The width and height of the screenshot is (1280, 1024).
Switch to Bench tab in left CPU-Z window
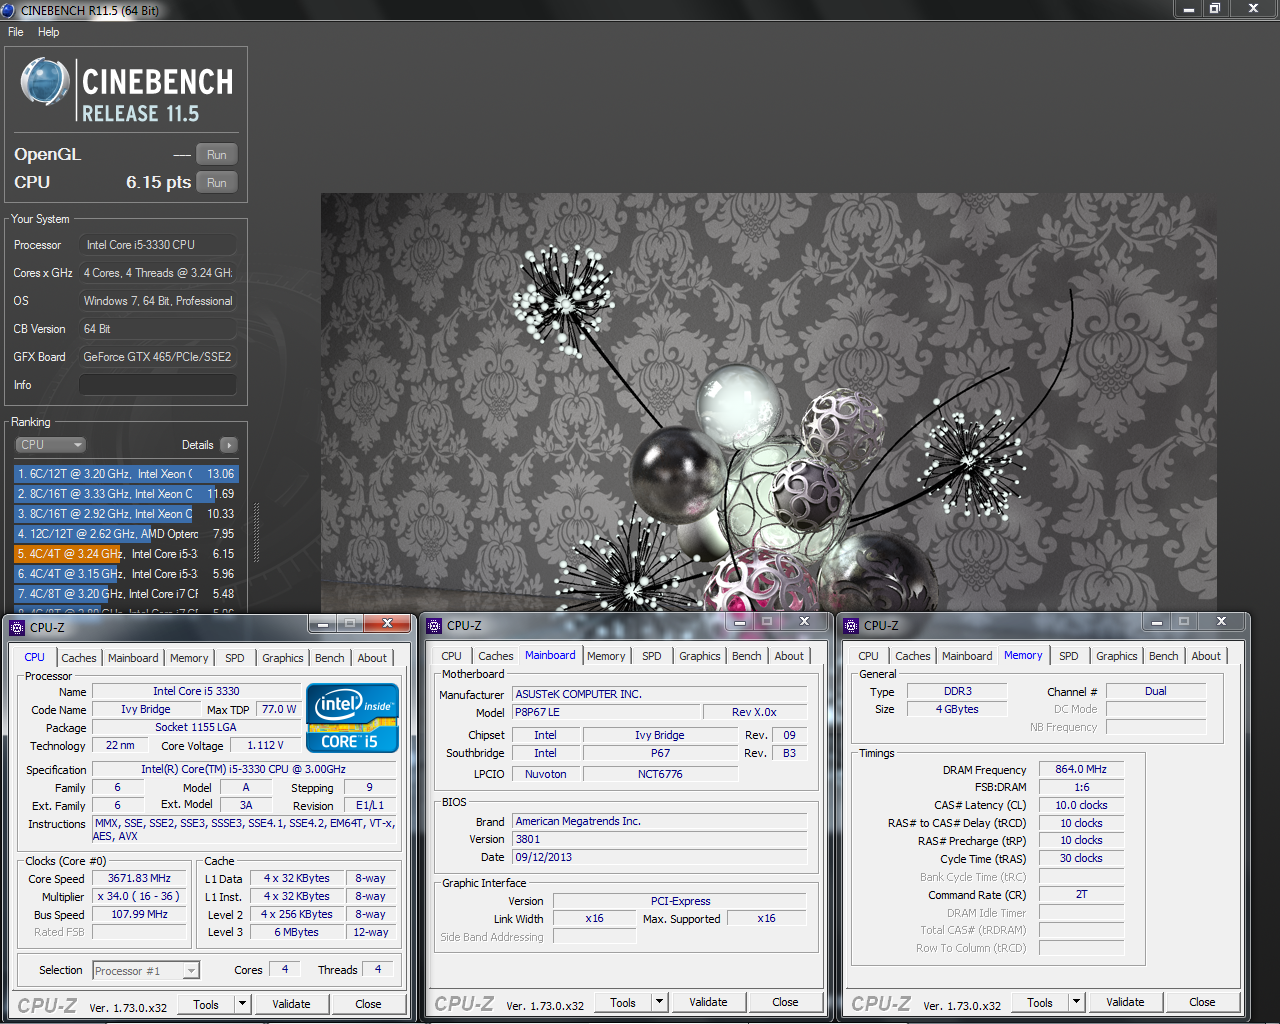[x=330, y=658]
